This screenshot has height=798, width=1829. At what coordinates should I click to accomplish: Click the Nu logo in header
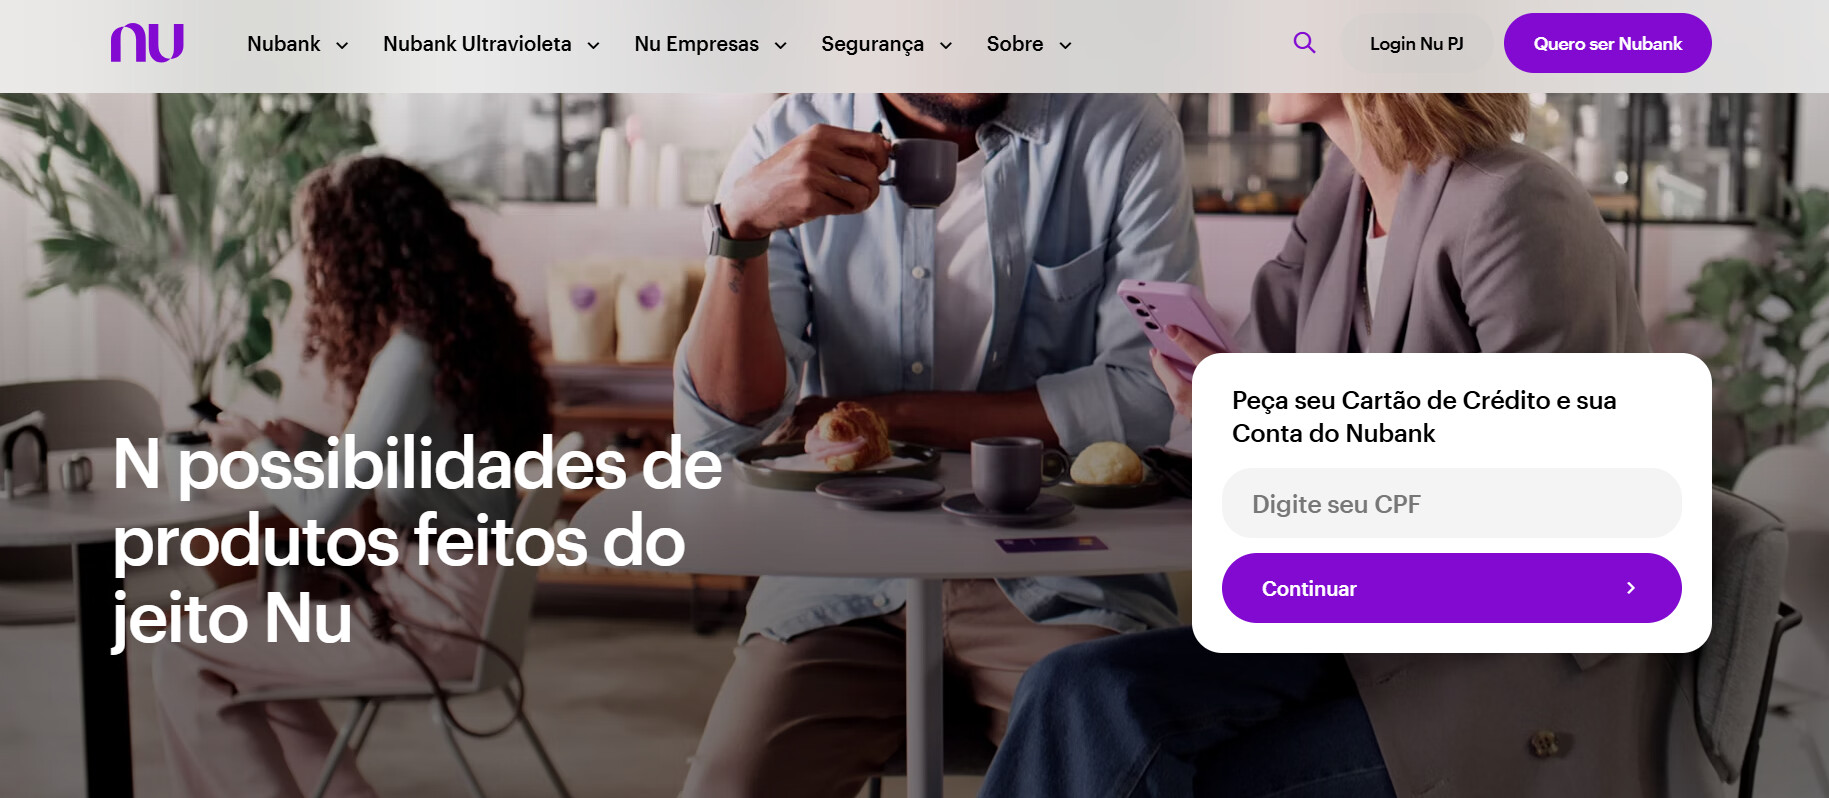pyautogui.click(x=147, y=43)
